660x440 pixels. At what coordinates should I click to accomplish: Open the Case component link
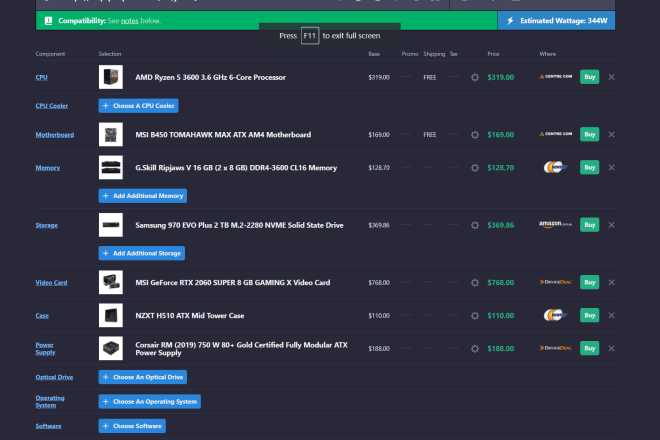(x=42, y=315)
